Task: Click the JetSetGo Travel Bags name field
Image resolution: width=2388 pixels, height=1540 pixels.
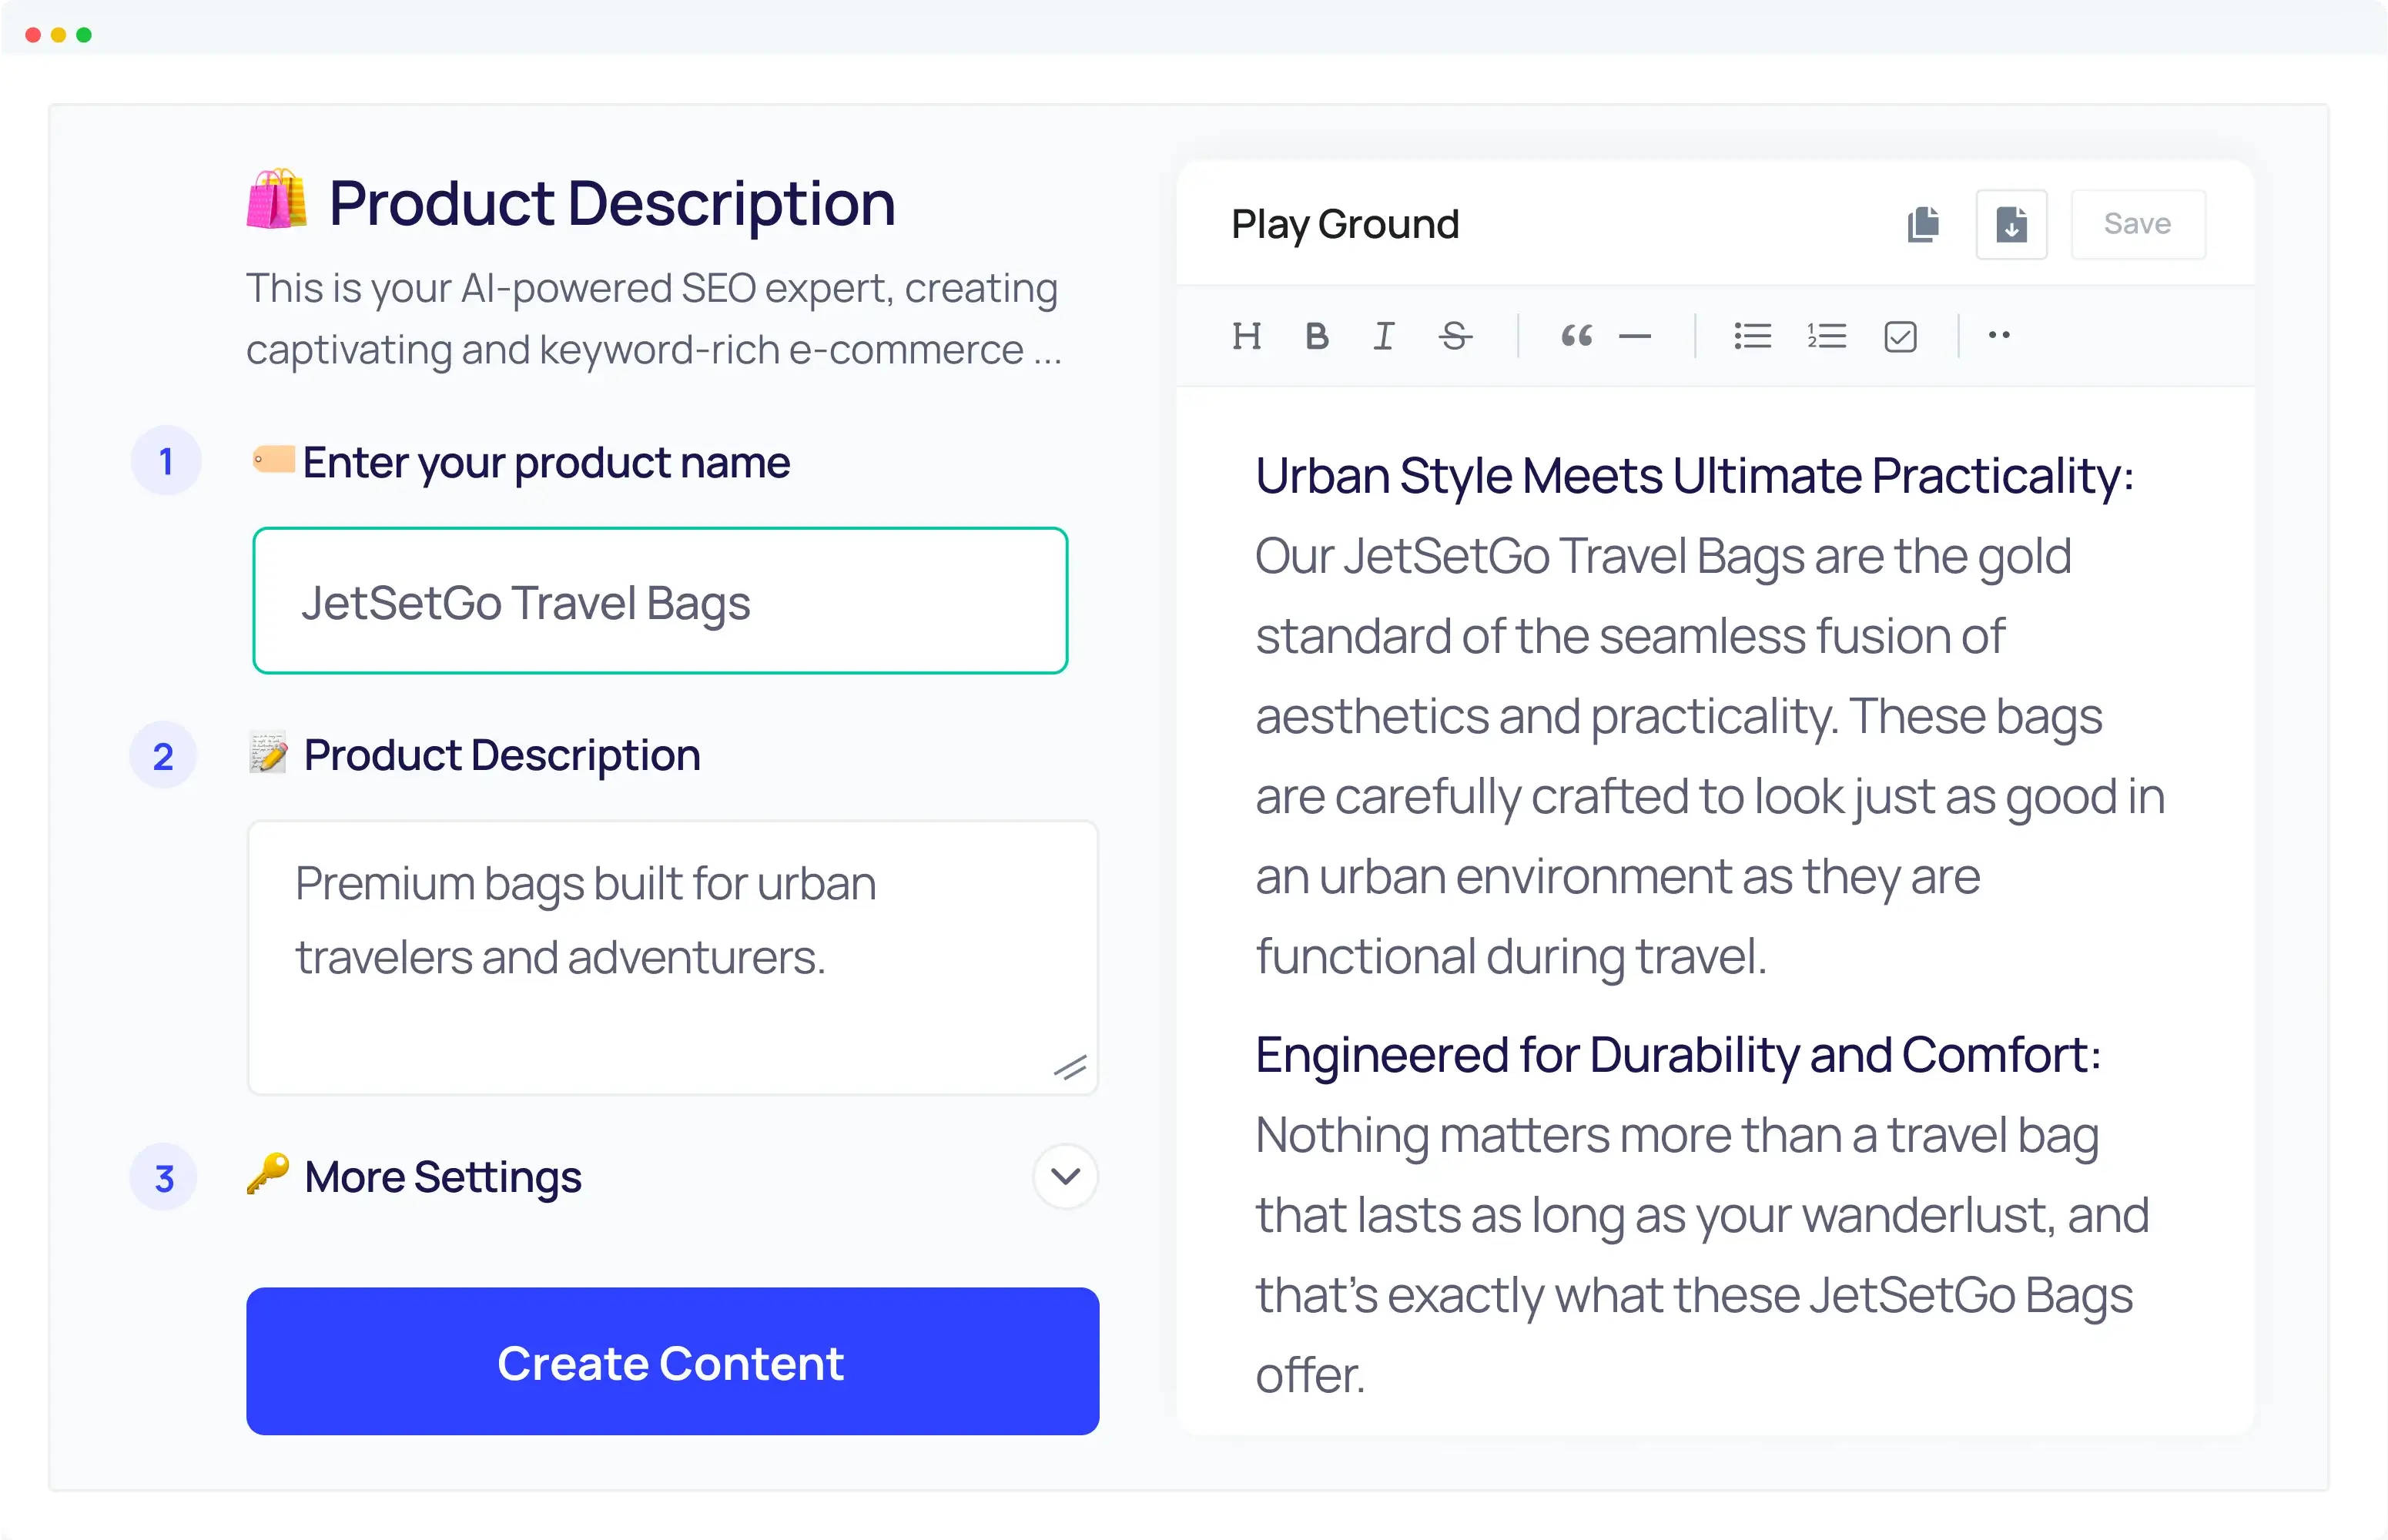Action: point(660,601)
